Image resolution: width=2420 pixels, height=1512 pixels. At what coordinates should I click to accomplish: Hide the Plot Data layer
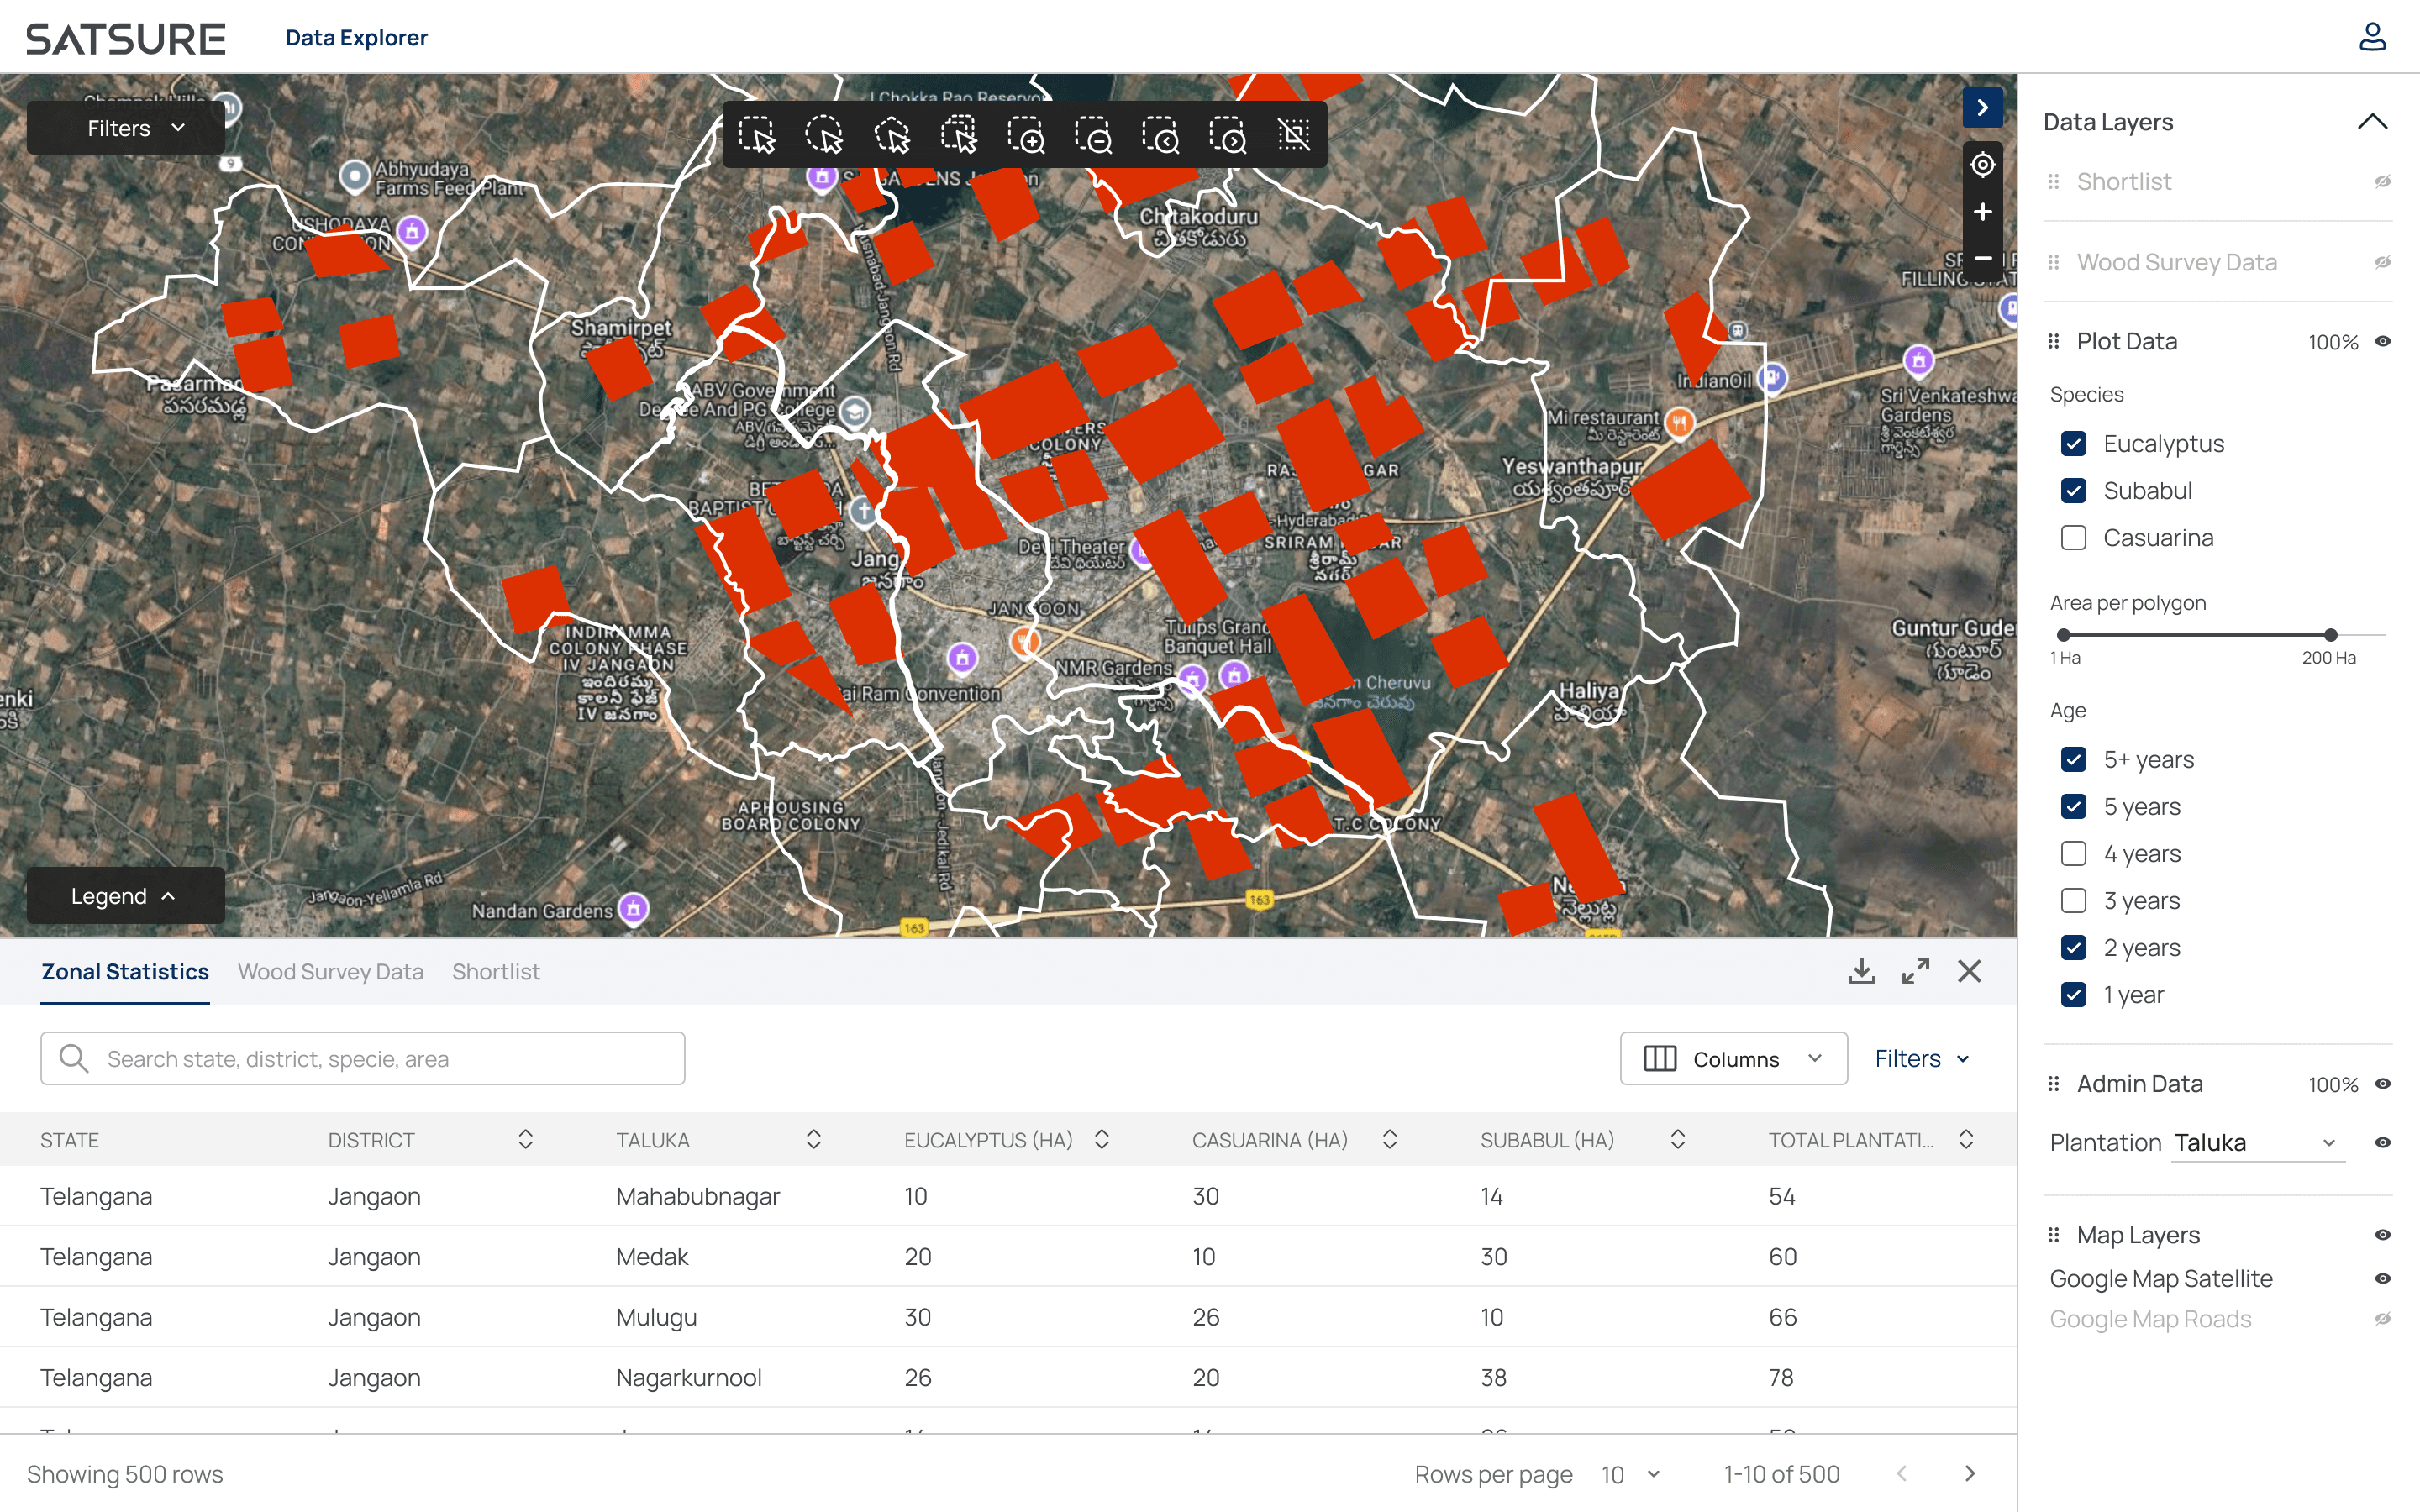[x=2382, y=342]
